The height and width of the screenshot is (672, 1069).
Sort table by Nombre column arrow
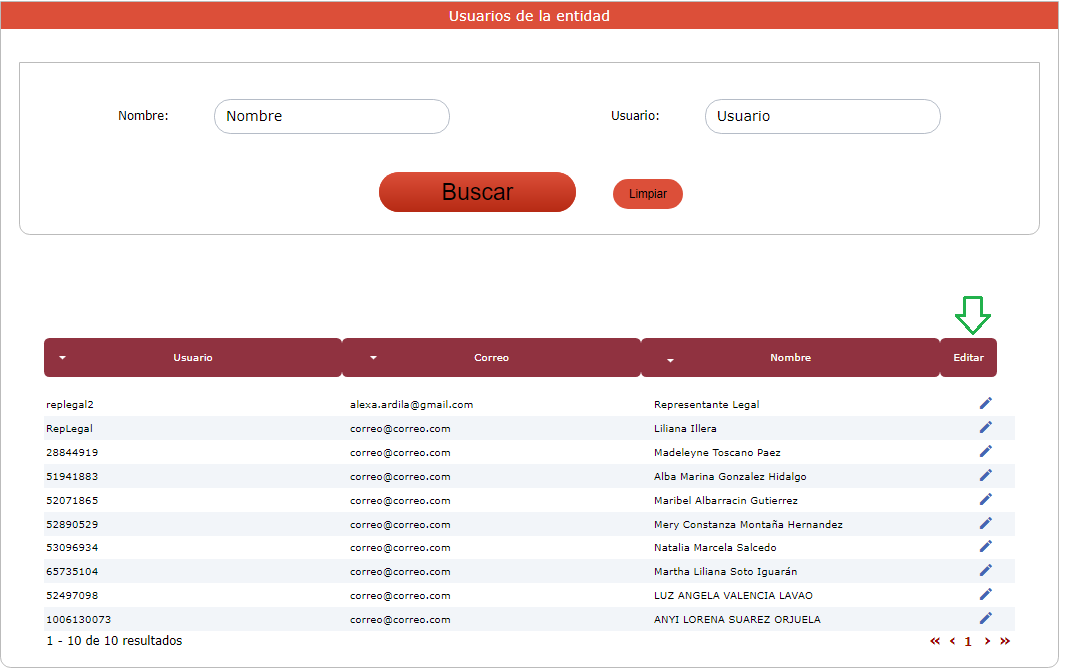tap(671, 360)
